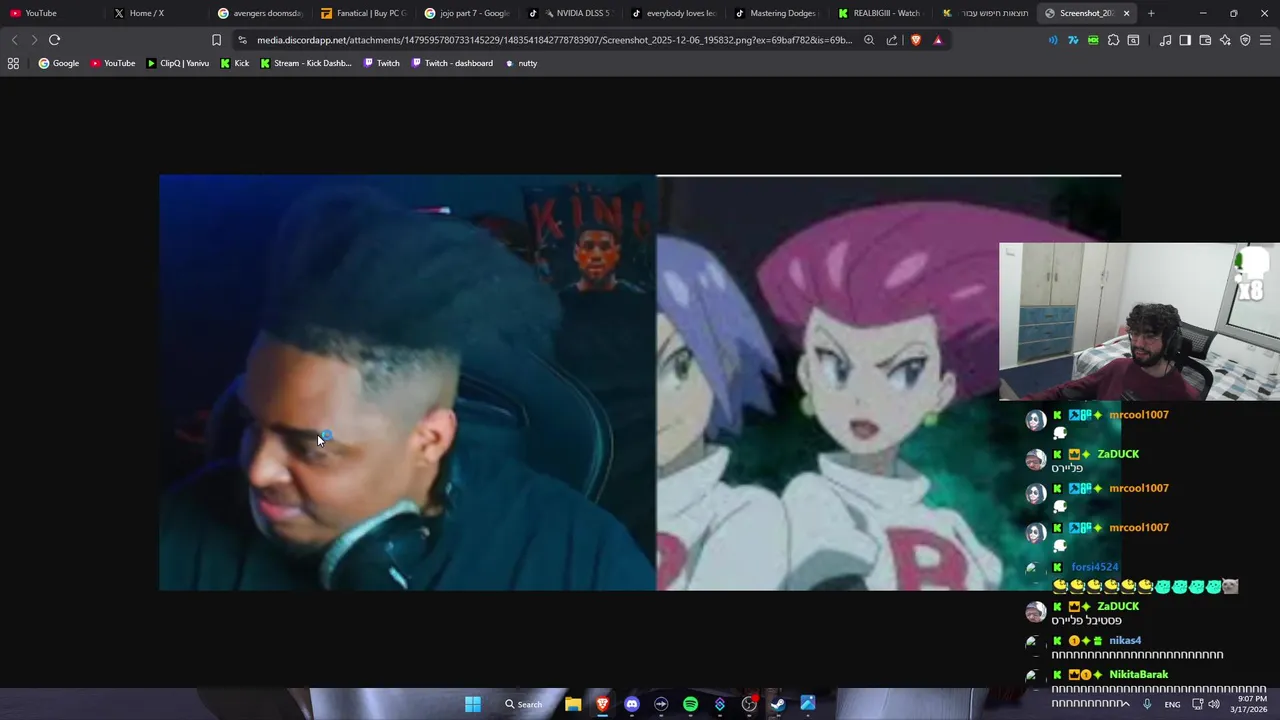Go back using the browser back arrow
Image resolution: width=1280 pixels, height=720 pixels.
pos(14,40)
